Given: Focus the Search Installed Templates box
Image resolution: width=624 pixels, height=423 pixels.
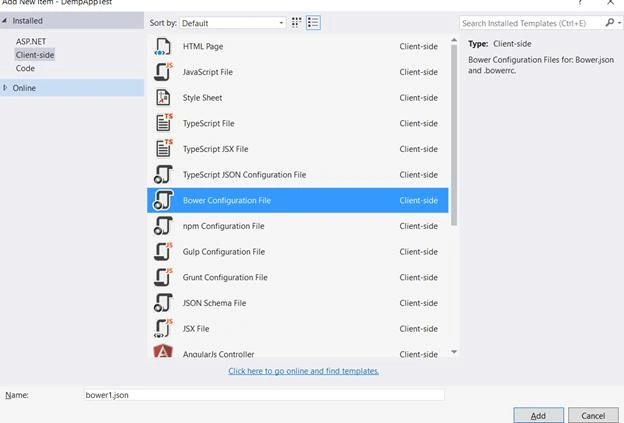Looking at the screenshot, I should [x=531, y=23].
